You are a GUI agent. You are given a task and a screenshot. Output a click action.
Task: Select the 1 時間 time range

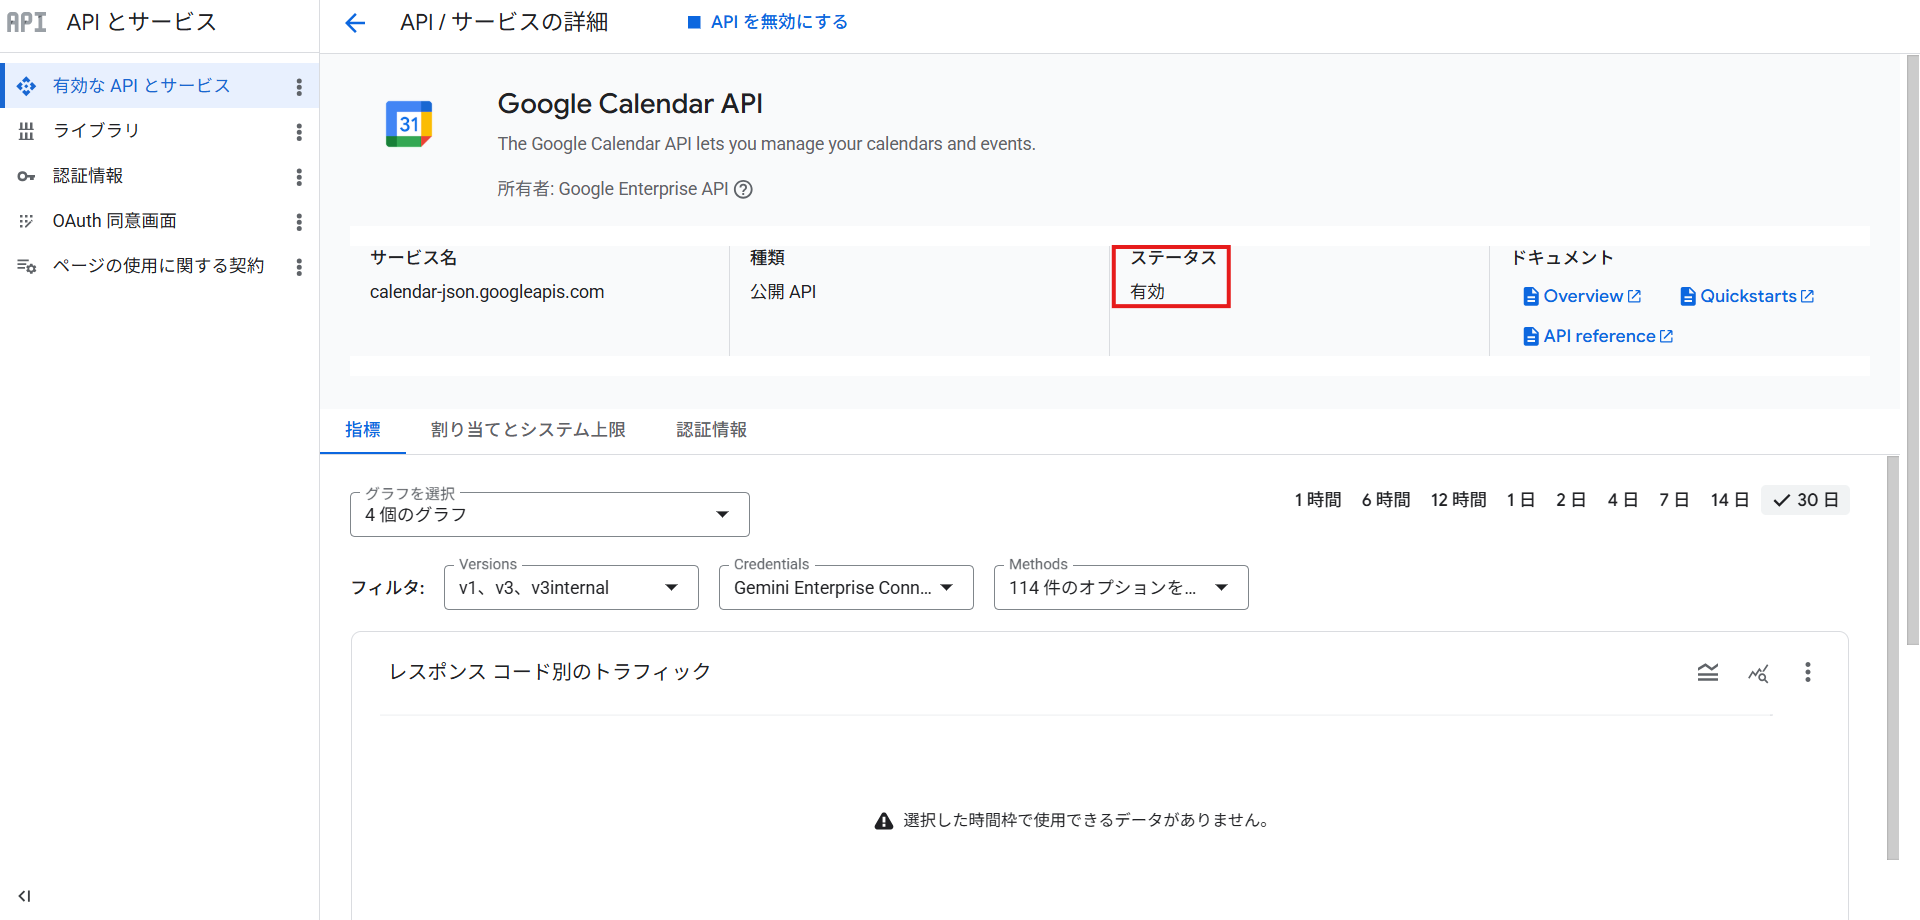point(1318,500)
